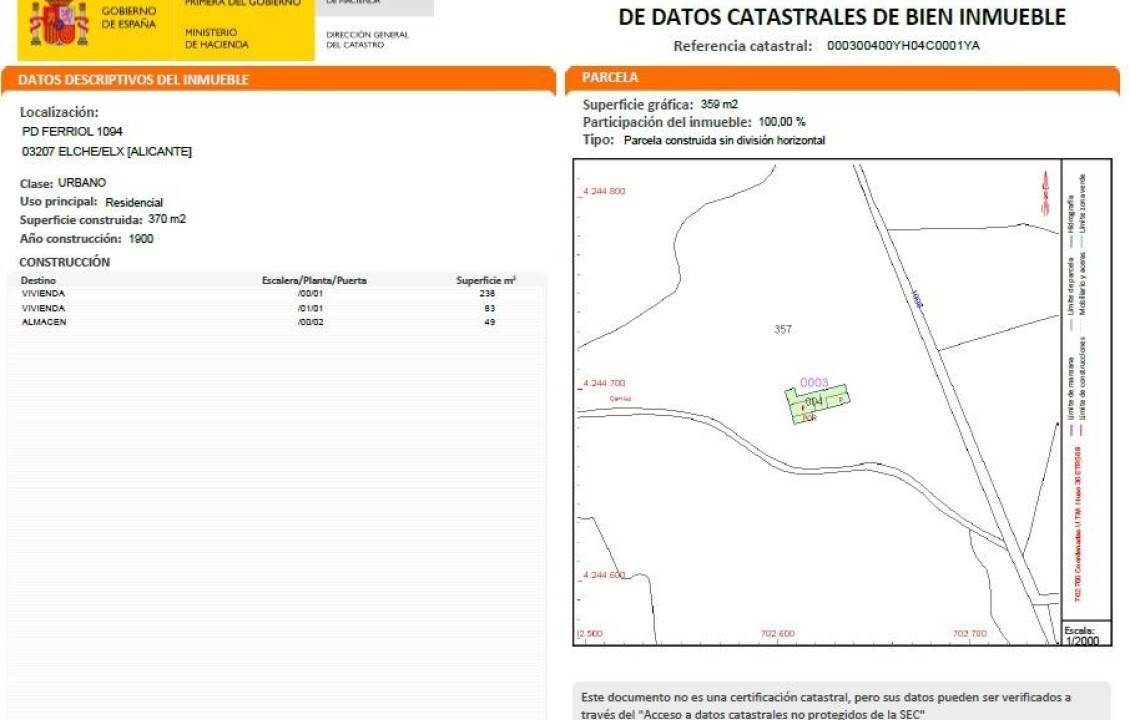Viewport: 1130px width, 720px height.
Task: Click the red UTM coordinates legend text
Action: pos(1078,524)
